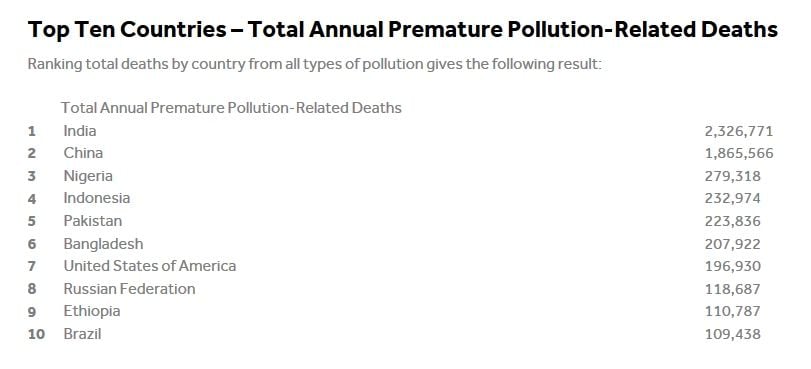
Task: Select Indonesia in the table
Action: click(x=97, y=198)
